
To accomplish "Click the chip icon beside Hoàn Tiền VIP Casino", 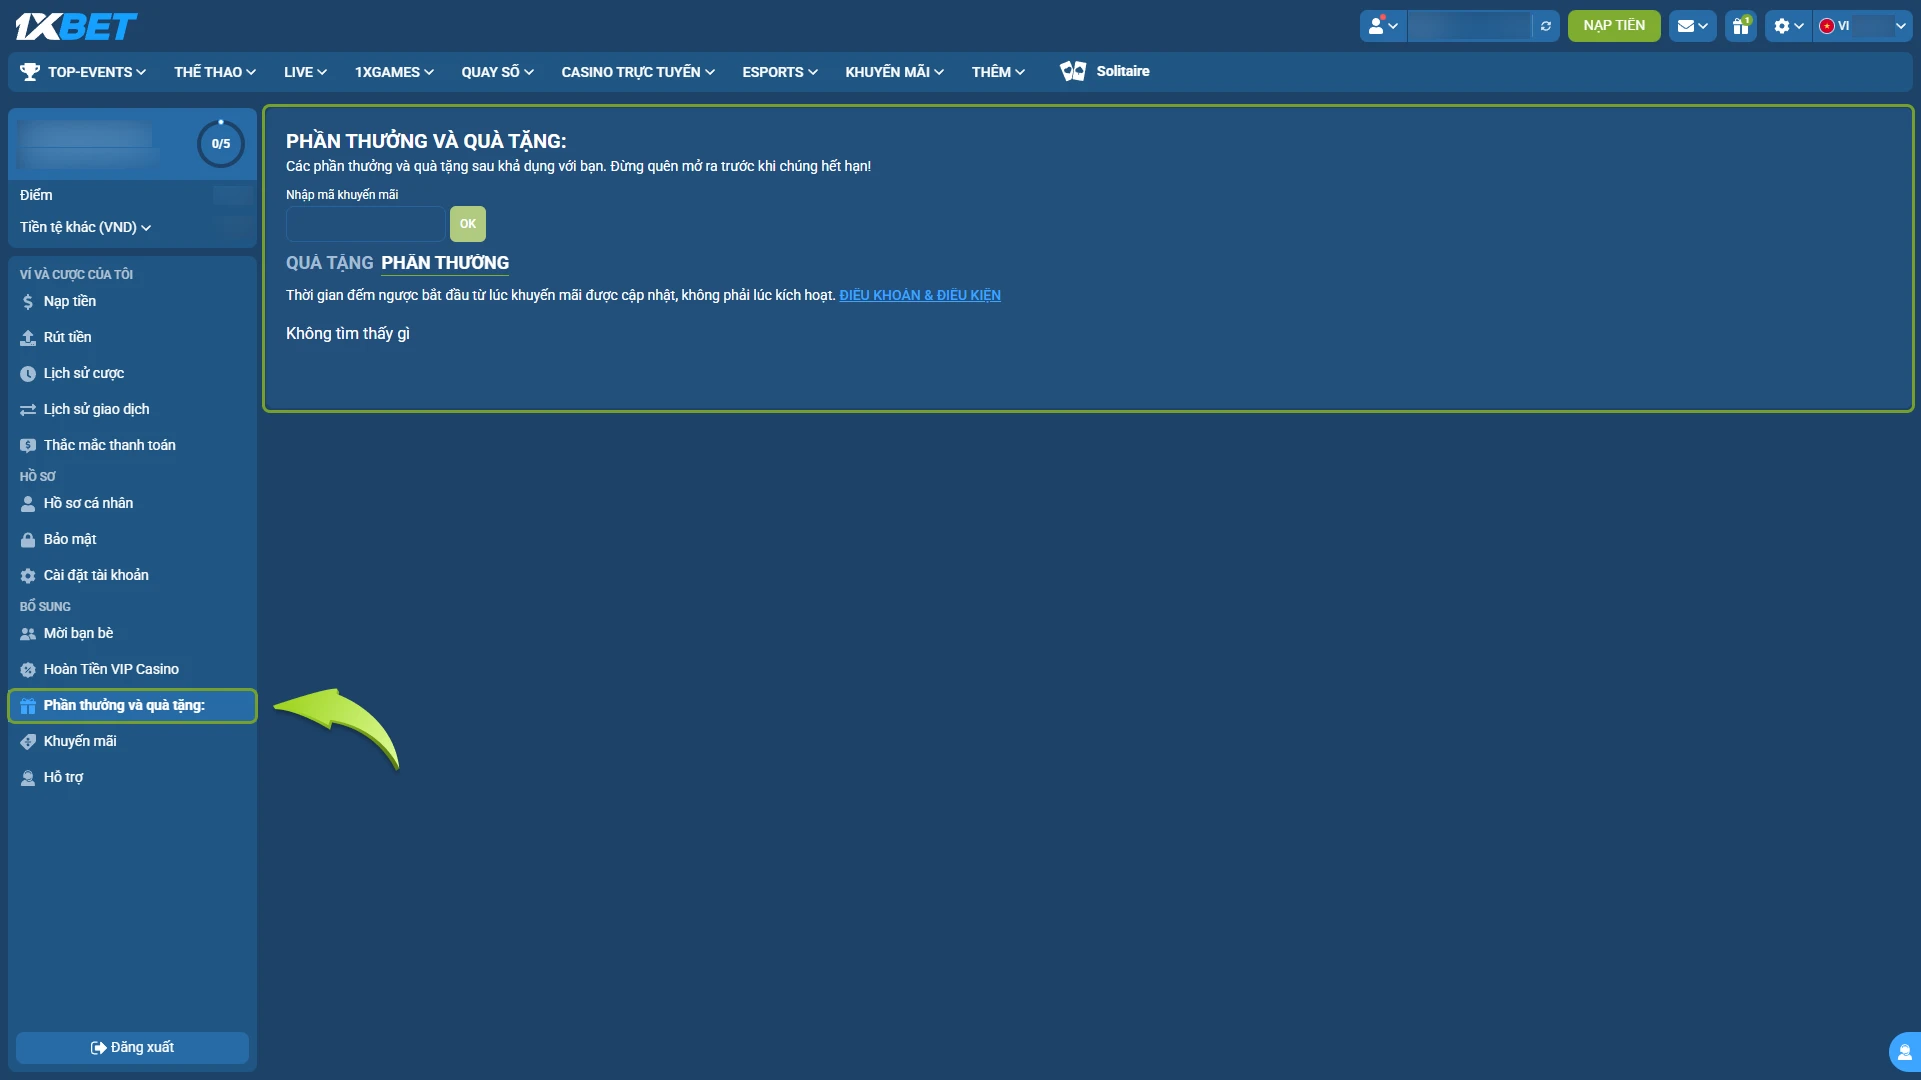I will click(x=28, y=670).
